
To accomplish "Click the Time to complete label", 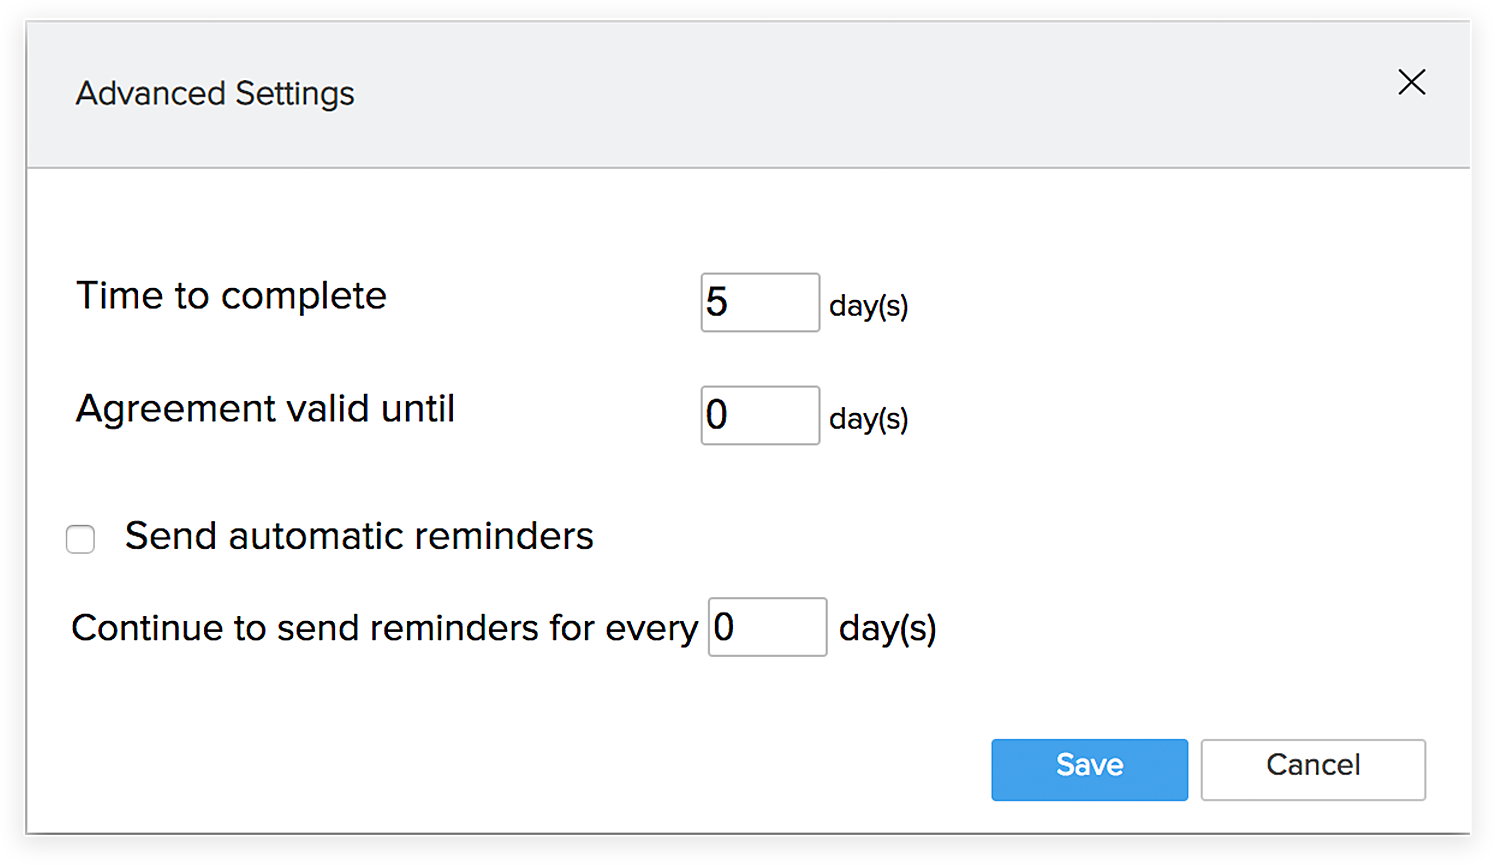I will tap(231, 296).
